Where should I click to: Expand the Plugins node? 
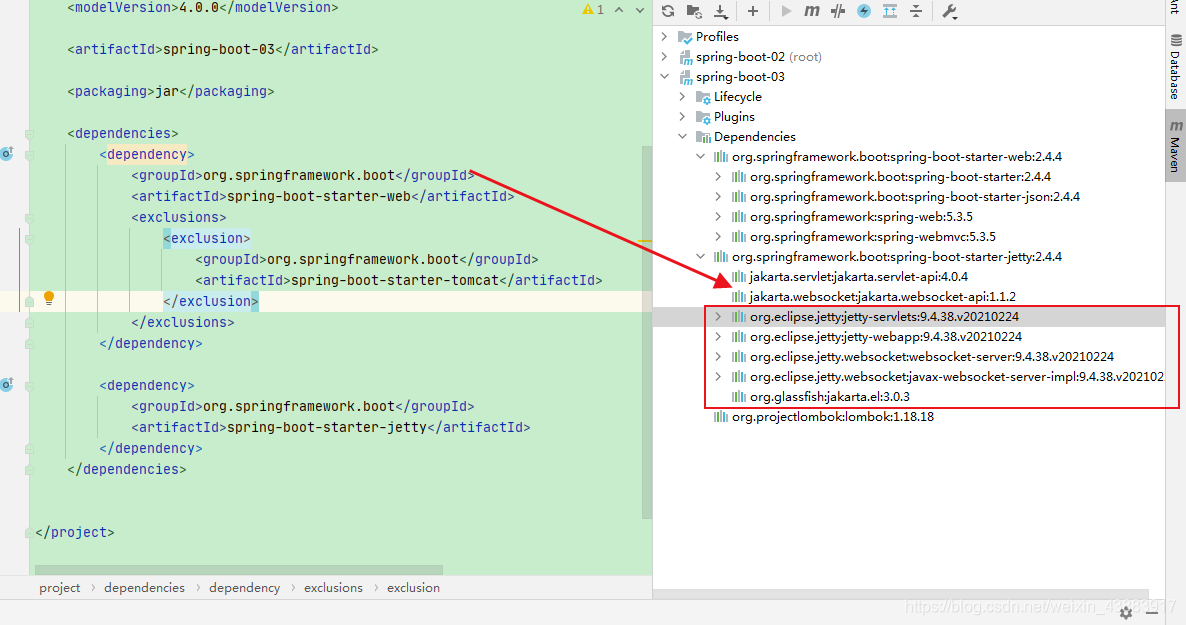point(682,117)
